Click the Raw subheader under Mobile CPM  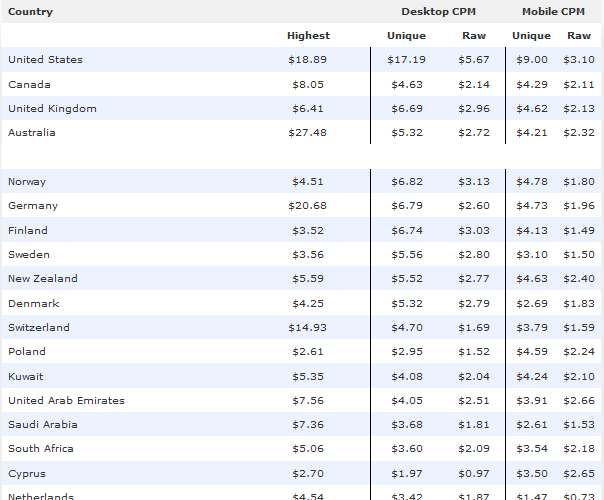click(579, 36)
